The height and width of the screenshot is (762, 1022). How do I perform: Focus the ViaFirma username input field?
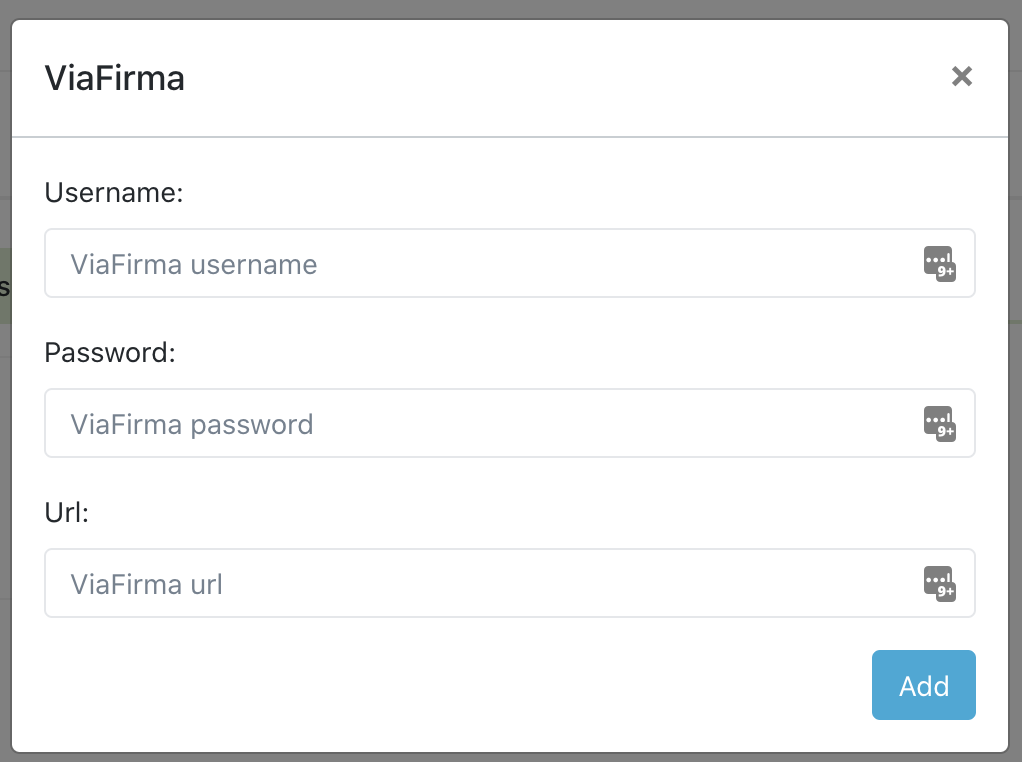coord(480,264)
